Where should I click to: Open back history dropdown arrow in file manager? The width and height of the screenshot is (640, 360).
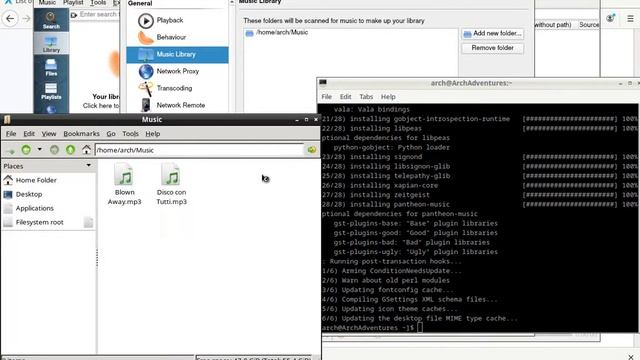tap(40, 149)
